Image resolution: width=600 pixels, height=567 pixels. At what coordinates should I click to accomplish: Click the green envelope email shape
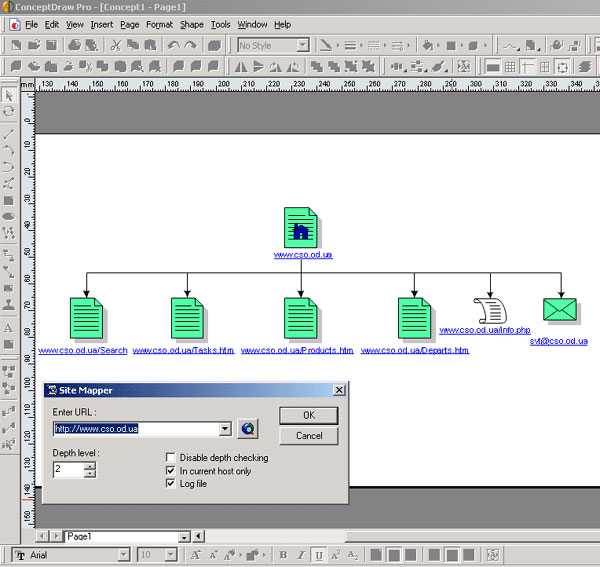point(560,310)
